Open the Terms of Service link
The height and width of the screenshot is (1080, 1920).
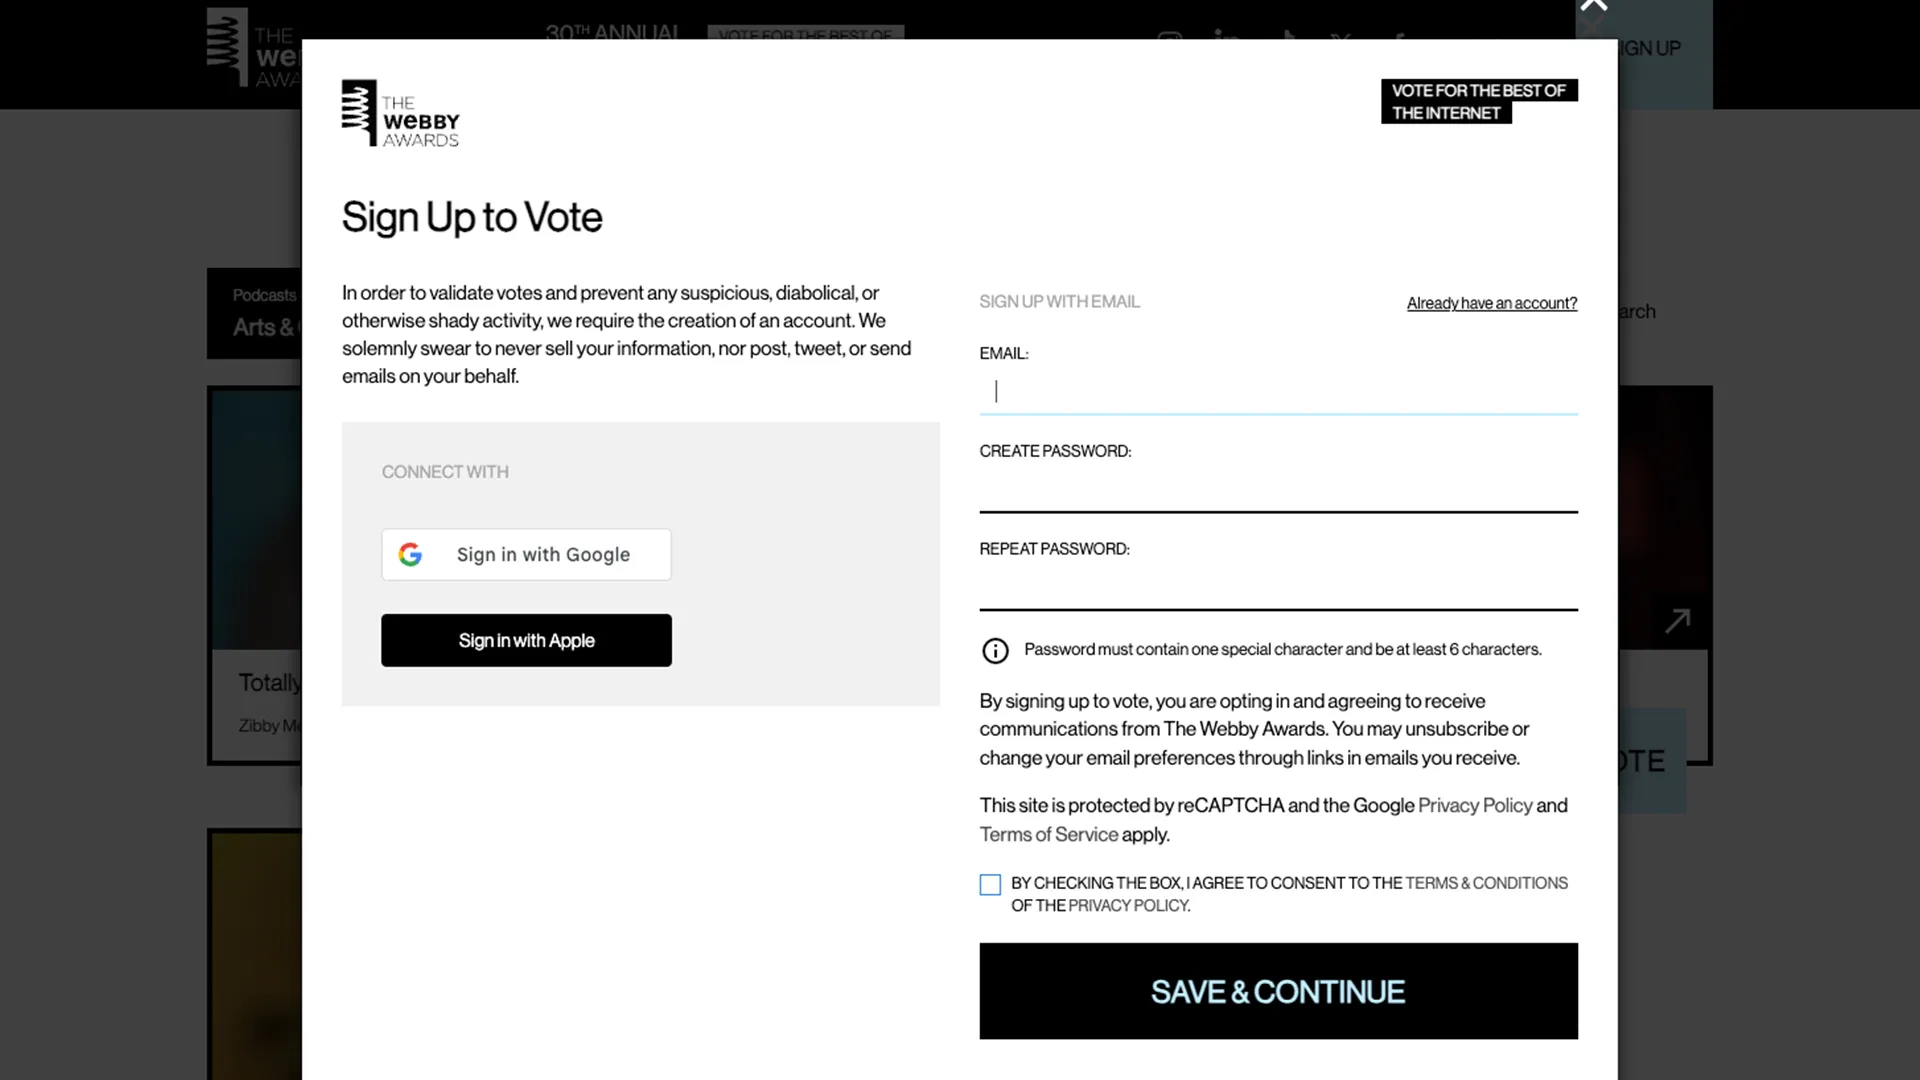[x=1047, y=834]
